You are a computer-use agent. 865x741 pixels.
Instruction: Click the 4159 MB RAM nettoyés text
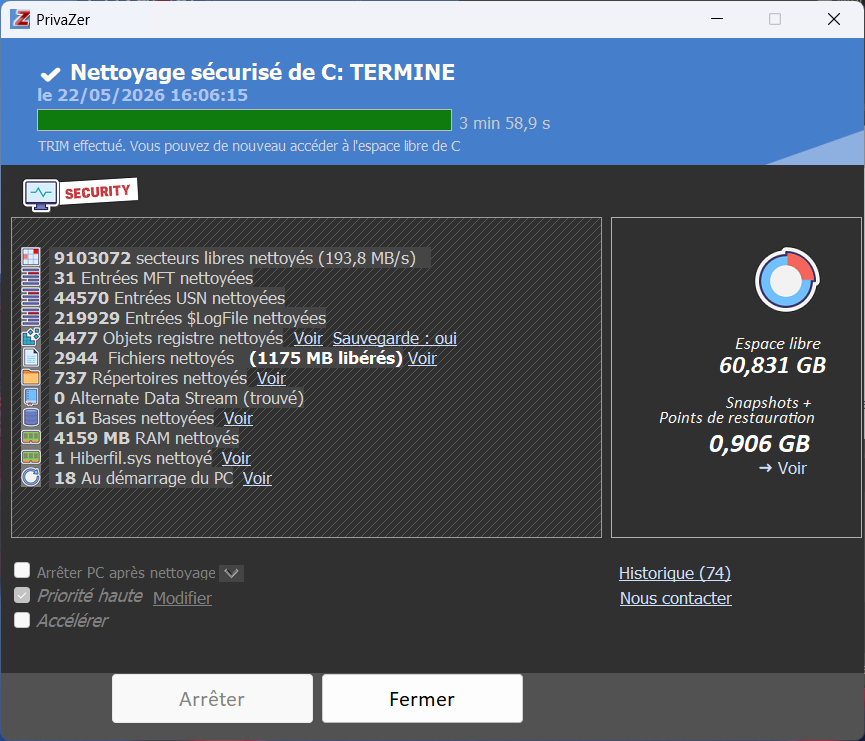[146, 438]
